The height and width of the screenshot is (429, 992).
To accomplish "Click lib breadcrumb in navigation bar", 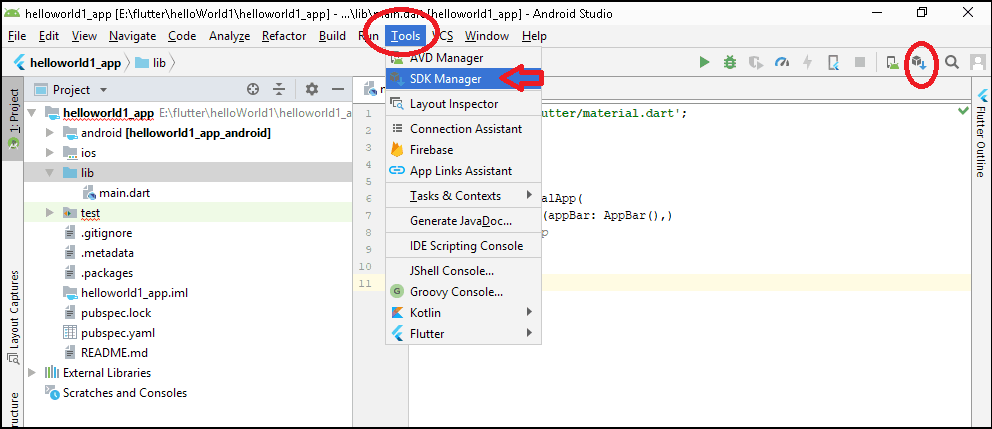I will (x=151, y=63).
